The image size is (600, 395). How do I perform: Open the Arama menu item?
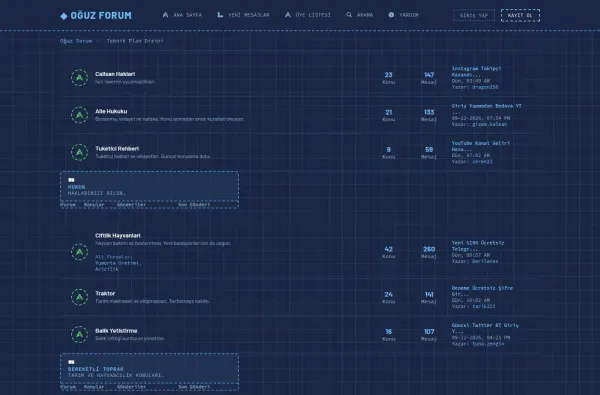360,15
